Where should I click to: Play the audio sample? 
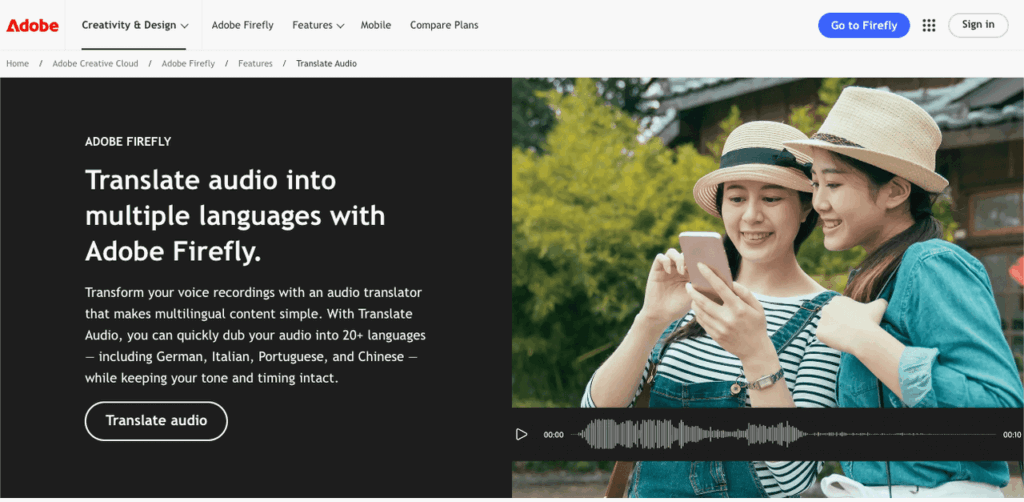pyautogui.click(x=521, y=434)
